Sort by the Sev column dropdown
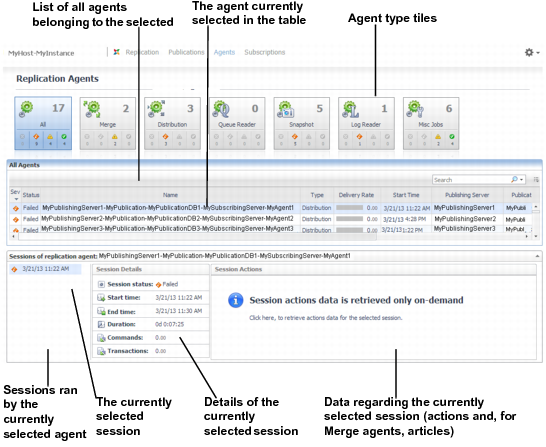Viewport: 546px width, 447px height. 16,199
